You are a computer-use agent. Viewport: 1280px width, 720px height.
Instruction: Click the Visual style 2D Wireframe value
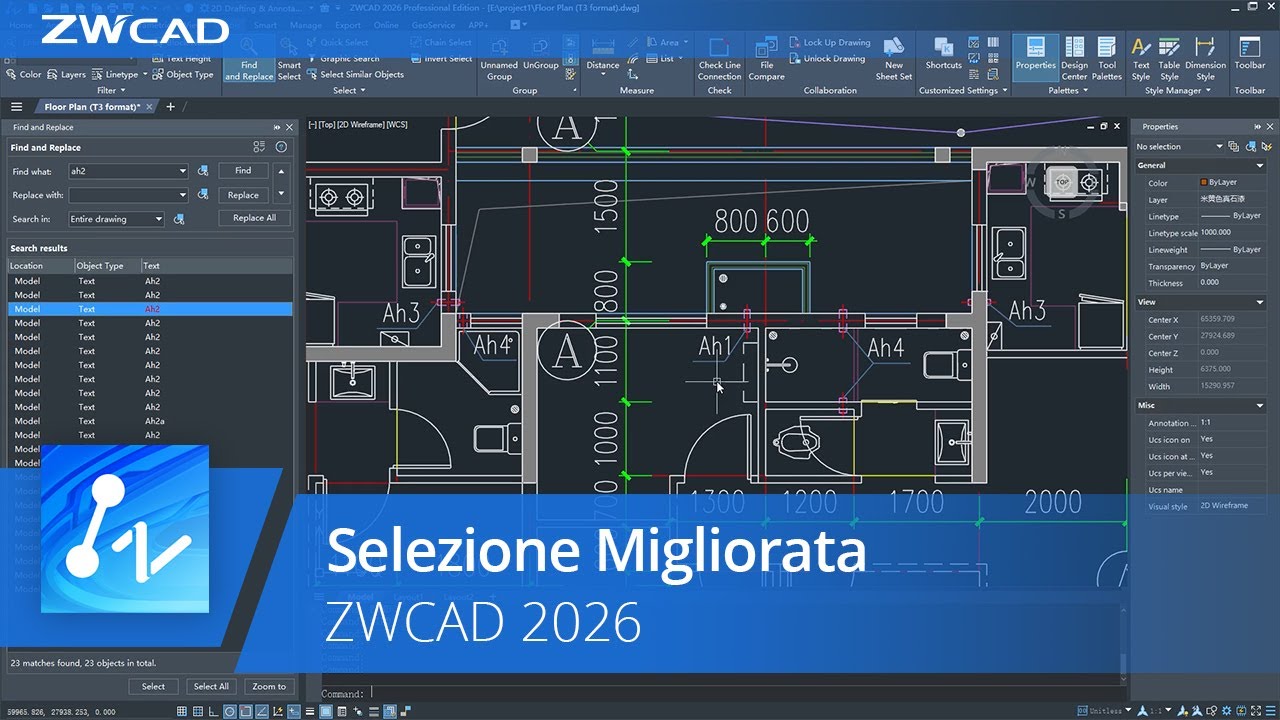click(x=1231, y=506)
